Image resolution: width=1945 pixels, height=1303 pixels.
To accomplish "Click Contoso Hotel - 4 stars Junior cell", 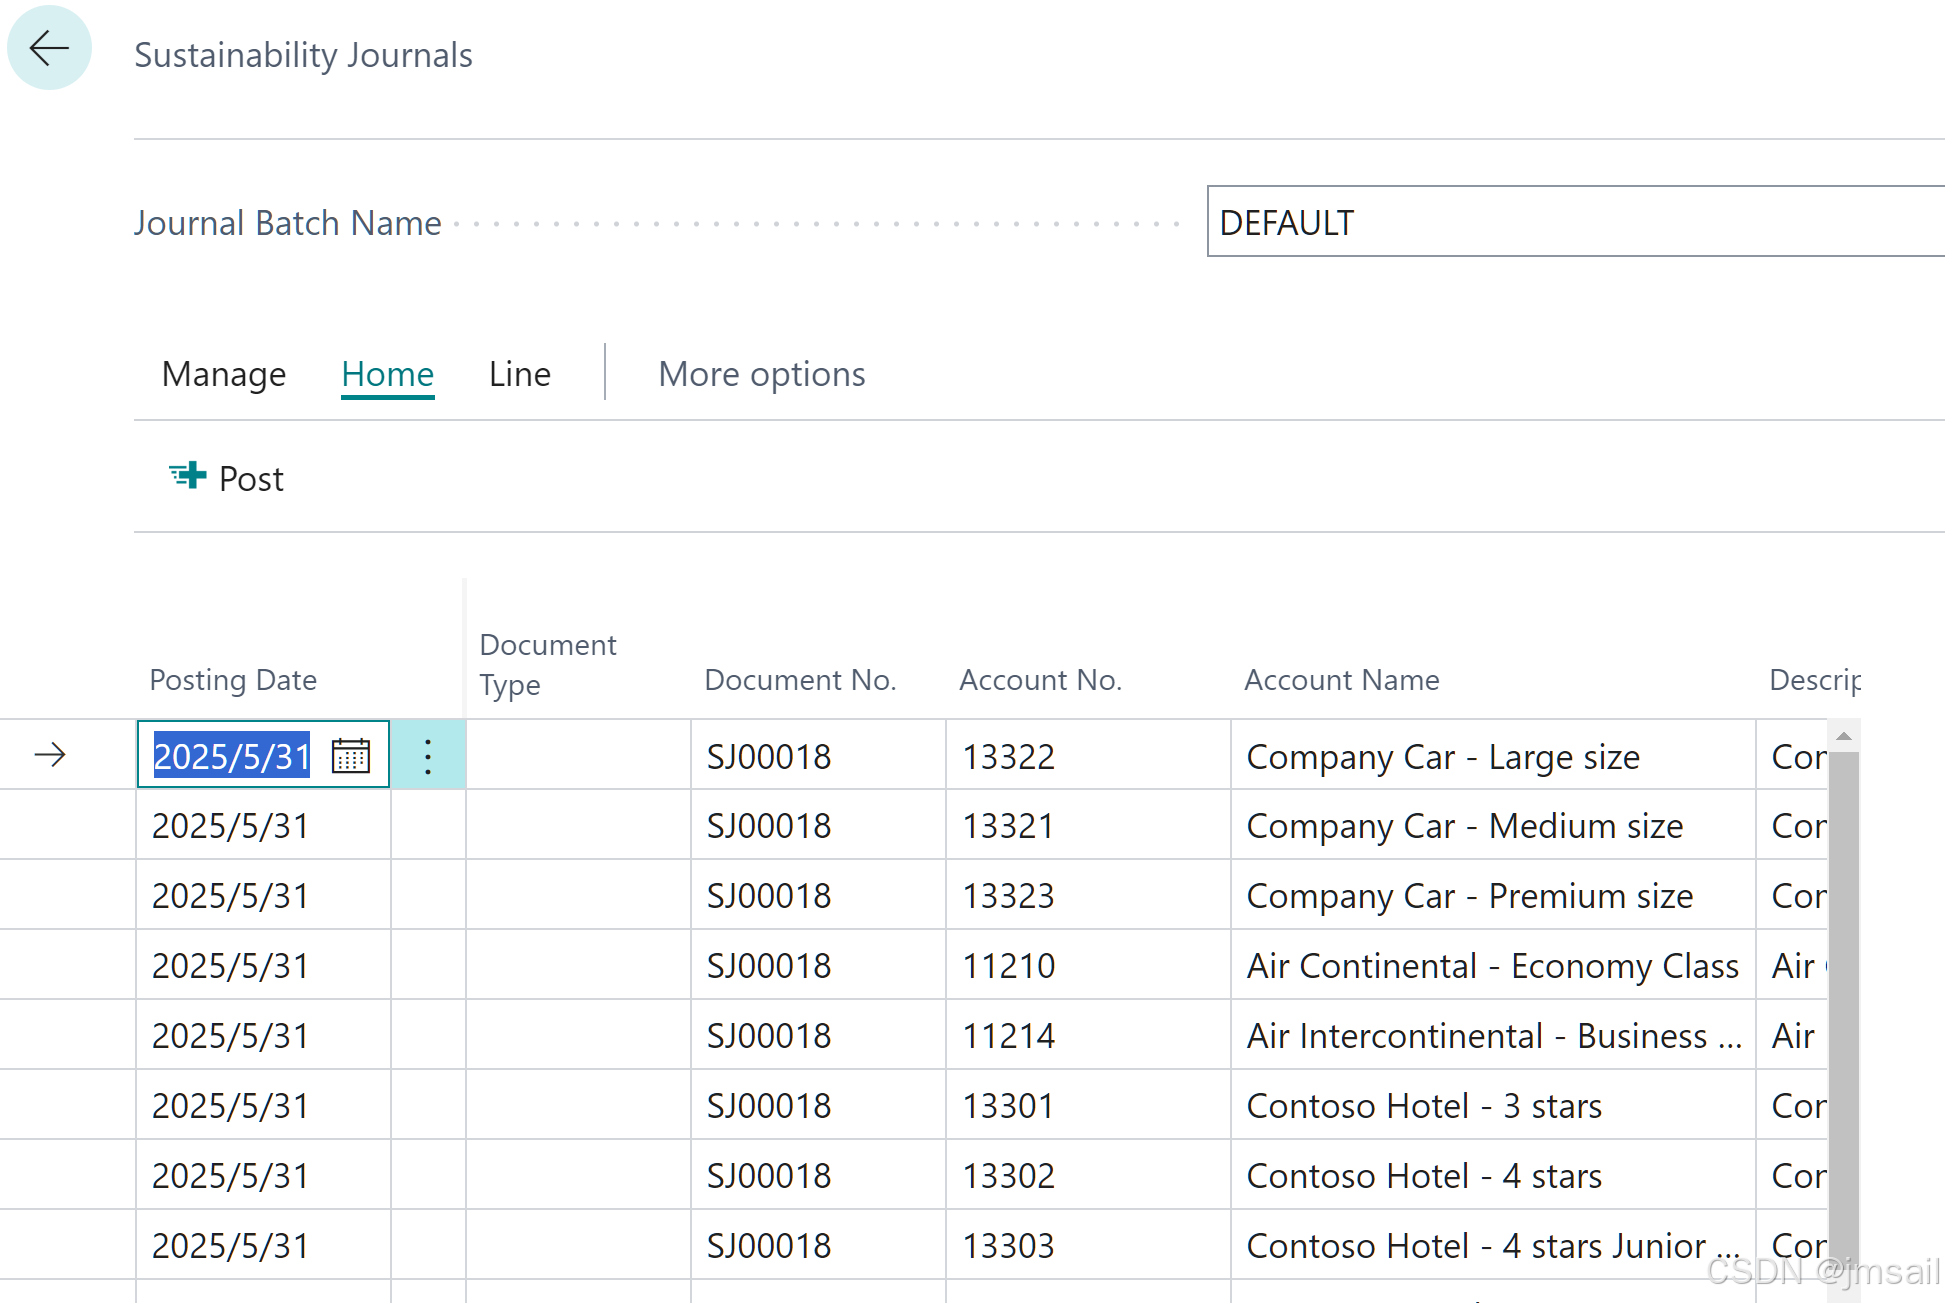I will (x=1494, y=1246).
